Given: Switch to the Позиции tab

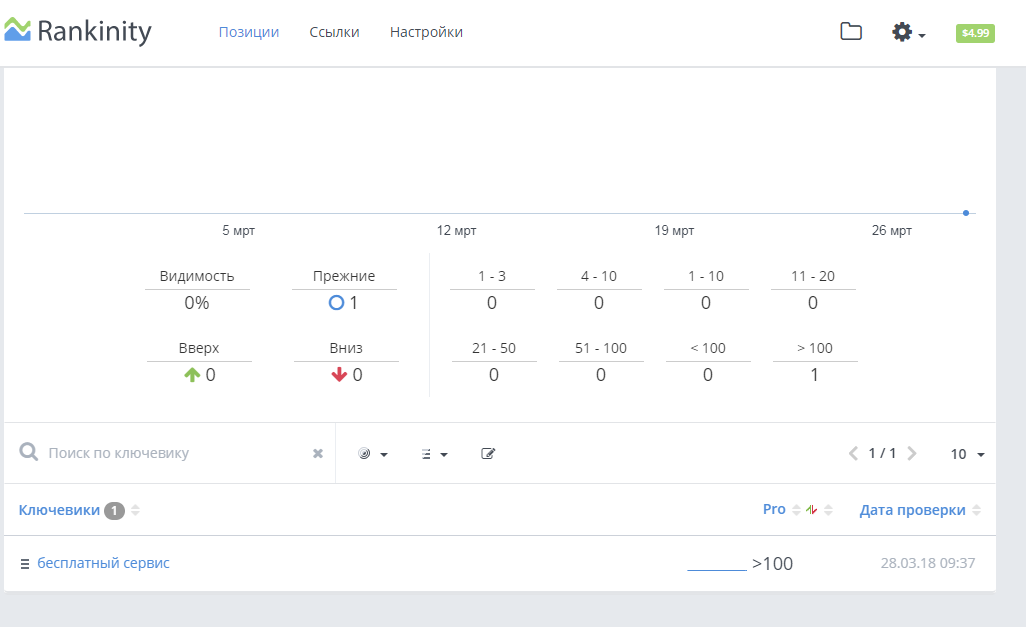Looking at the screenshot, I should click(x=248, y=32).
